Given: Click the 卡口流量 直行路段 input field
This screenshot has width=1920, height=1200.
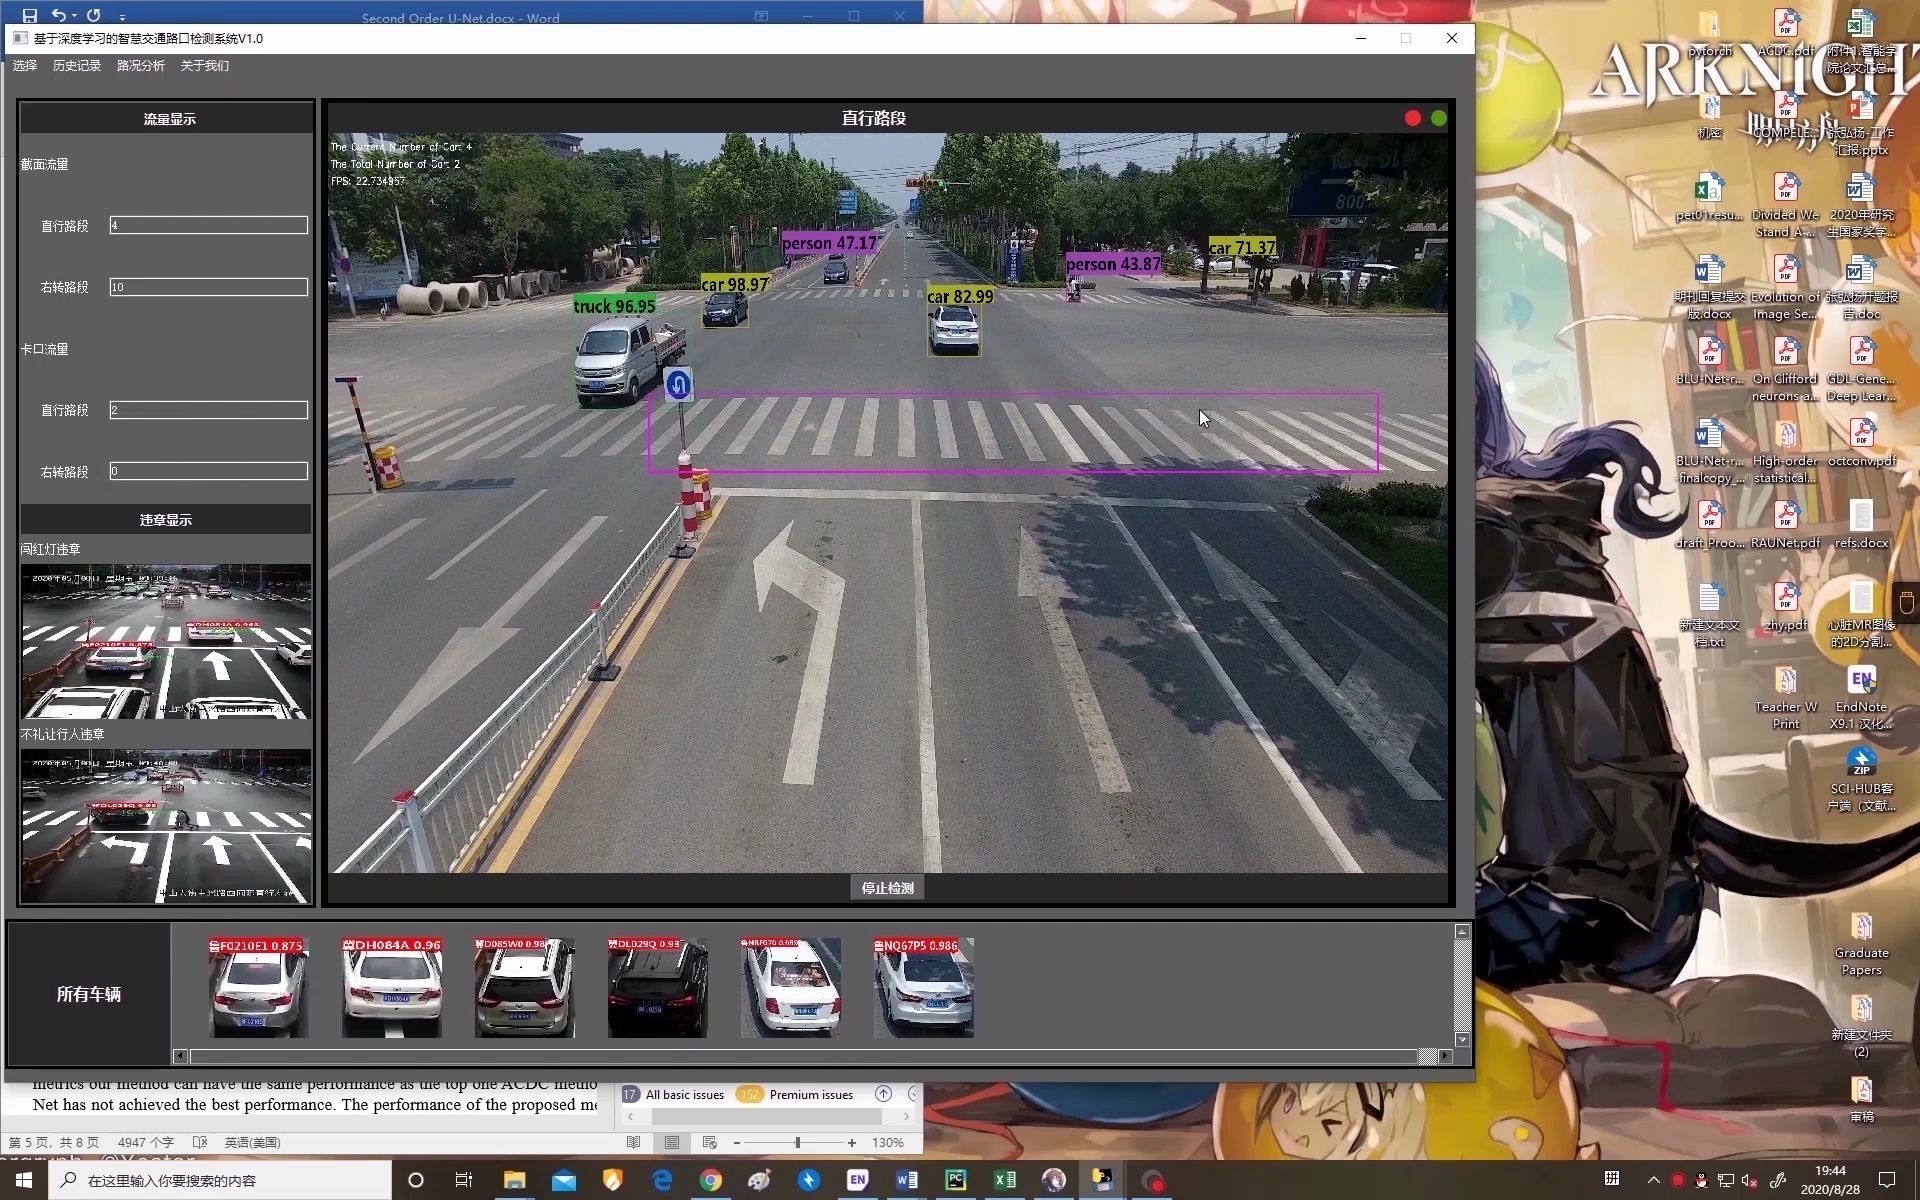Looking at the screenshot, I should click(208, 410).
